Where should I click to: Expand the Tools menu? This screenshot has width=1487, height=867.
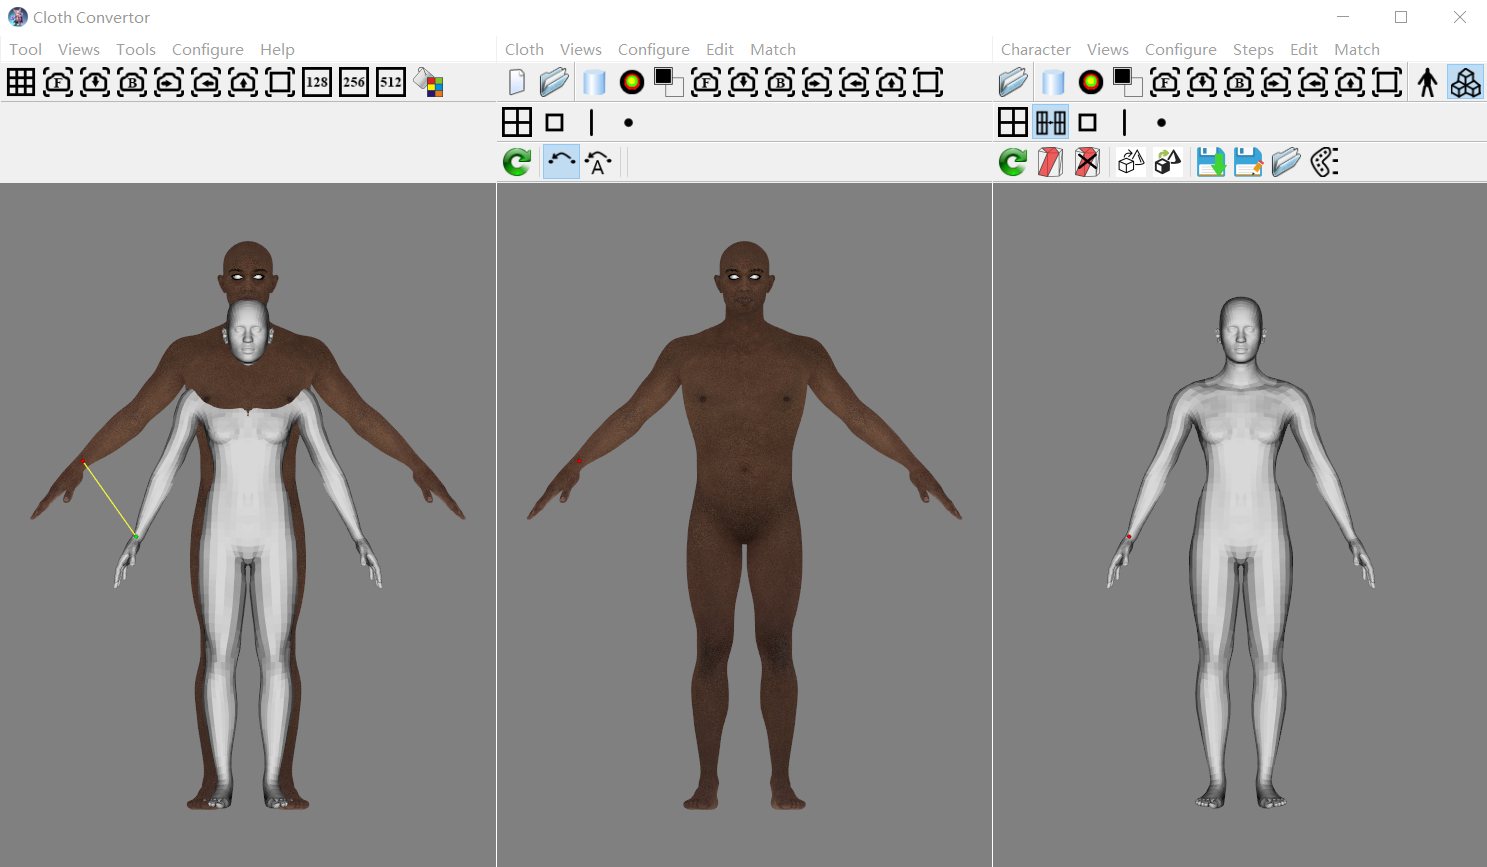pyautogui.click(x=136, y=49)
